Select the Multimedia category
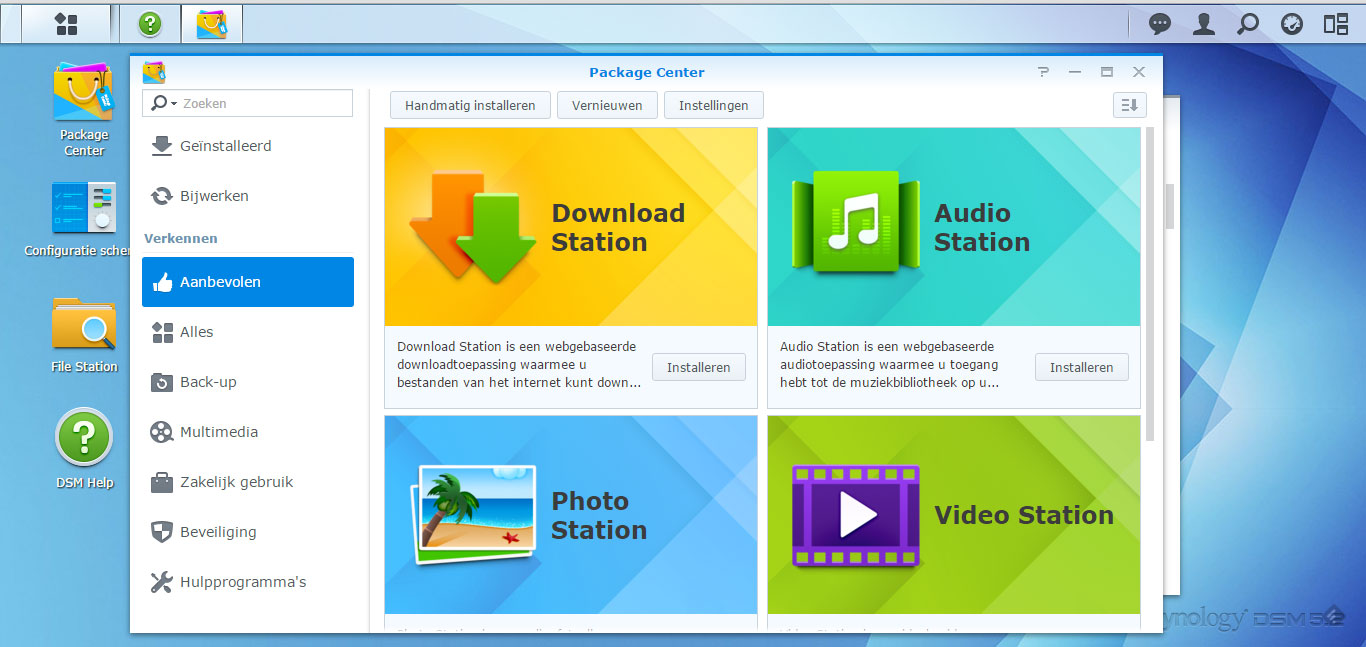 [248, 432]
